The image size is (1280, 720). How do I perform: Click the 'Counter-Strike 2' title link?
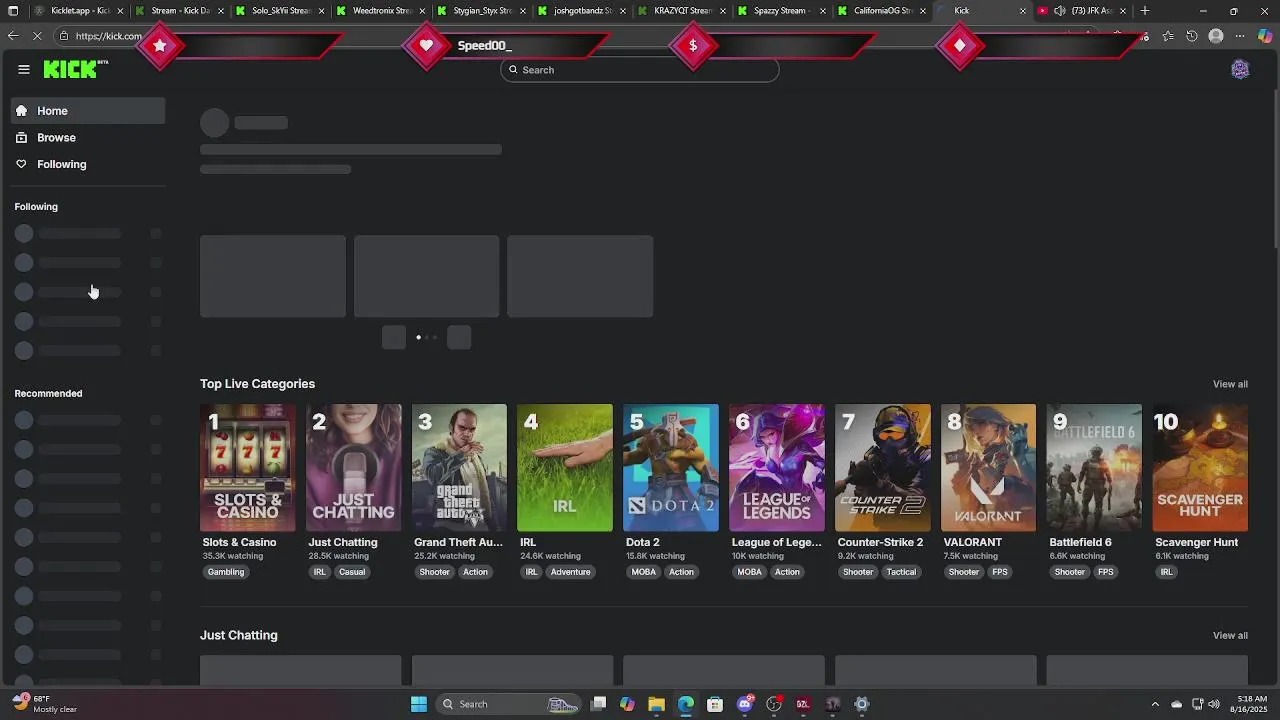pyautogui.click(x=880, y=542)
